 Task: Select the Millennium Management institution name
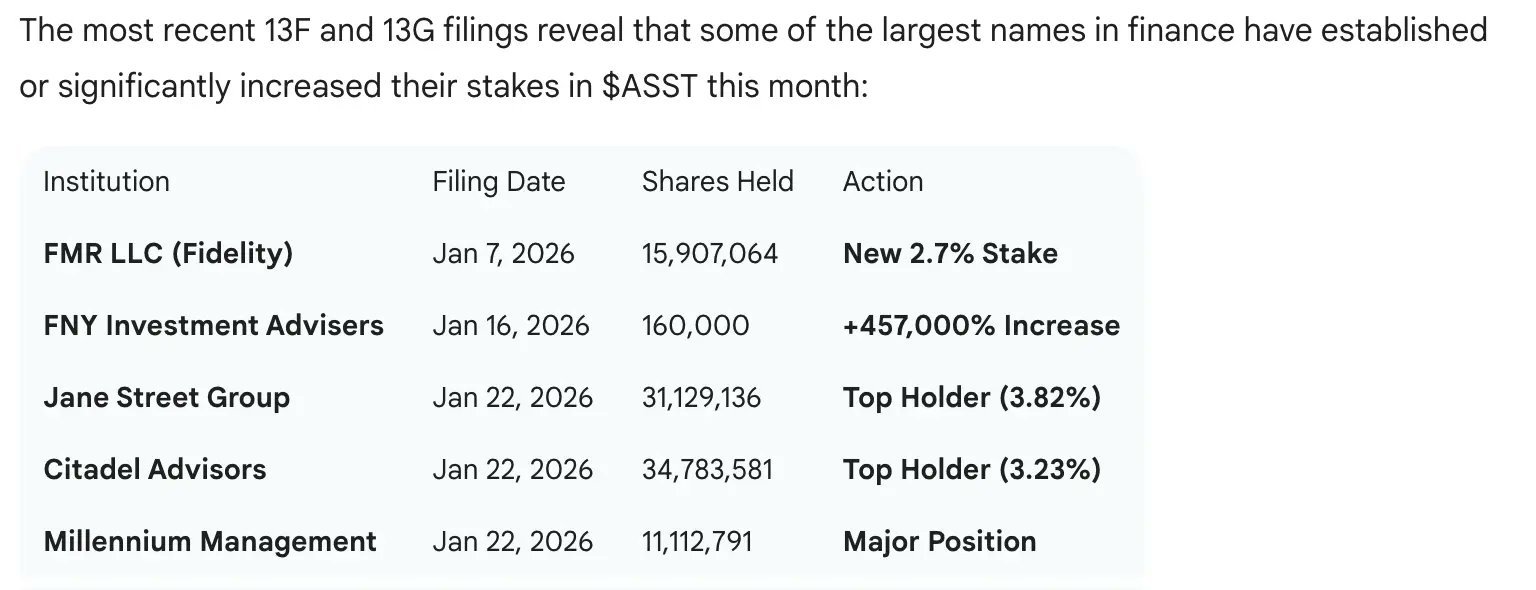click(x=210, y=542)
